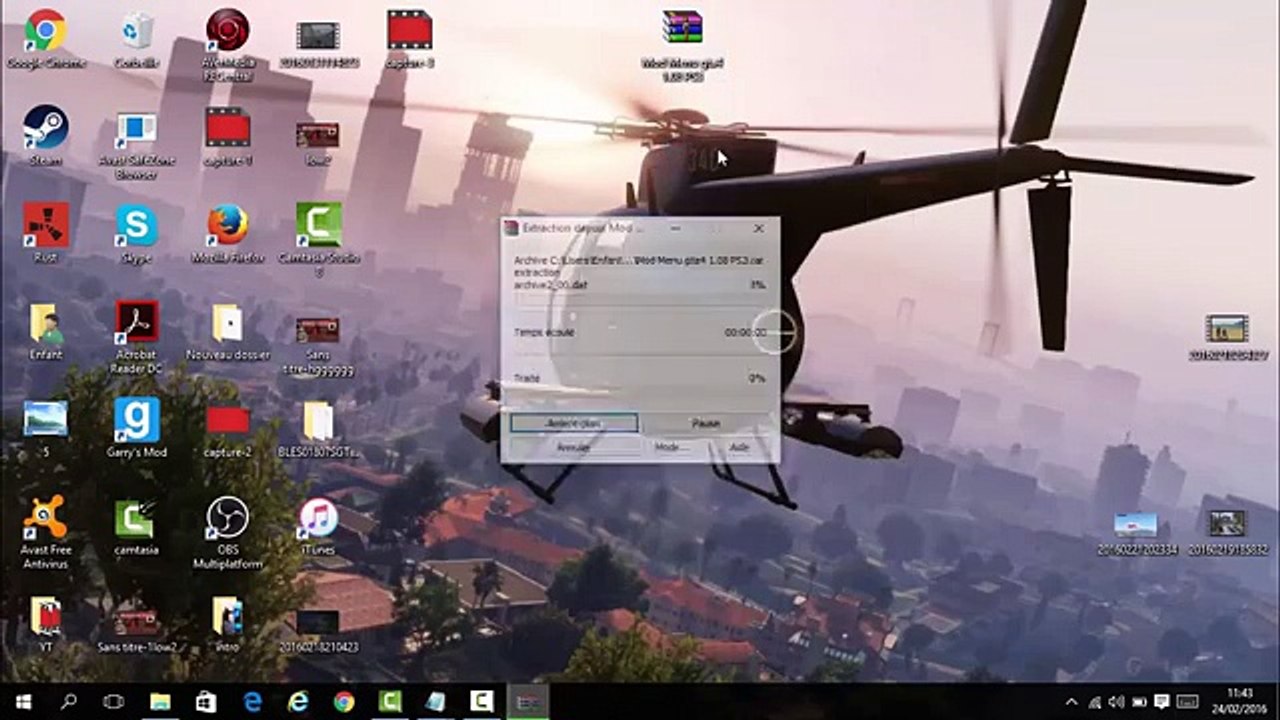1280x720 pixels.
Task: Open the YT folder on desktop
Action: pos(46,624)
